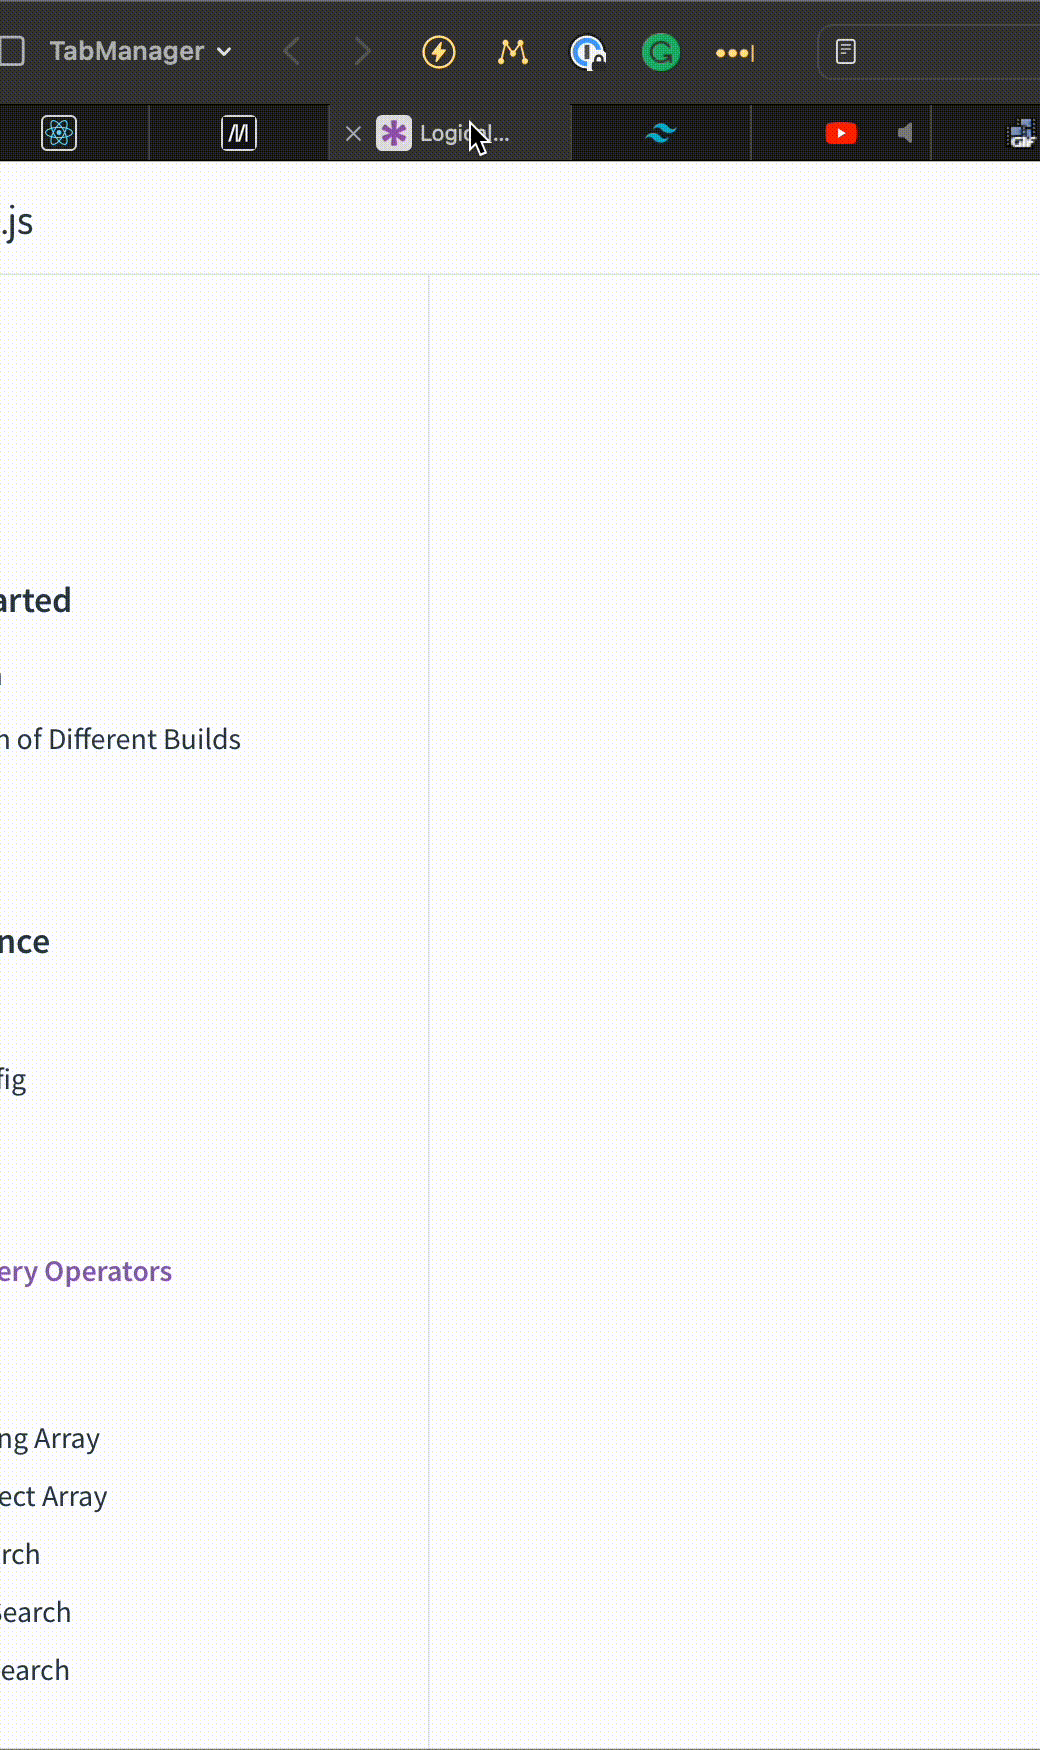The height and width of the screenshot is (1750, 1040).
Task: Switch to the Tailwind CSS tab
Action: (661, 133)
